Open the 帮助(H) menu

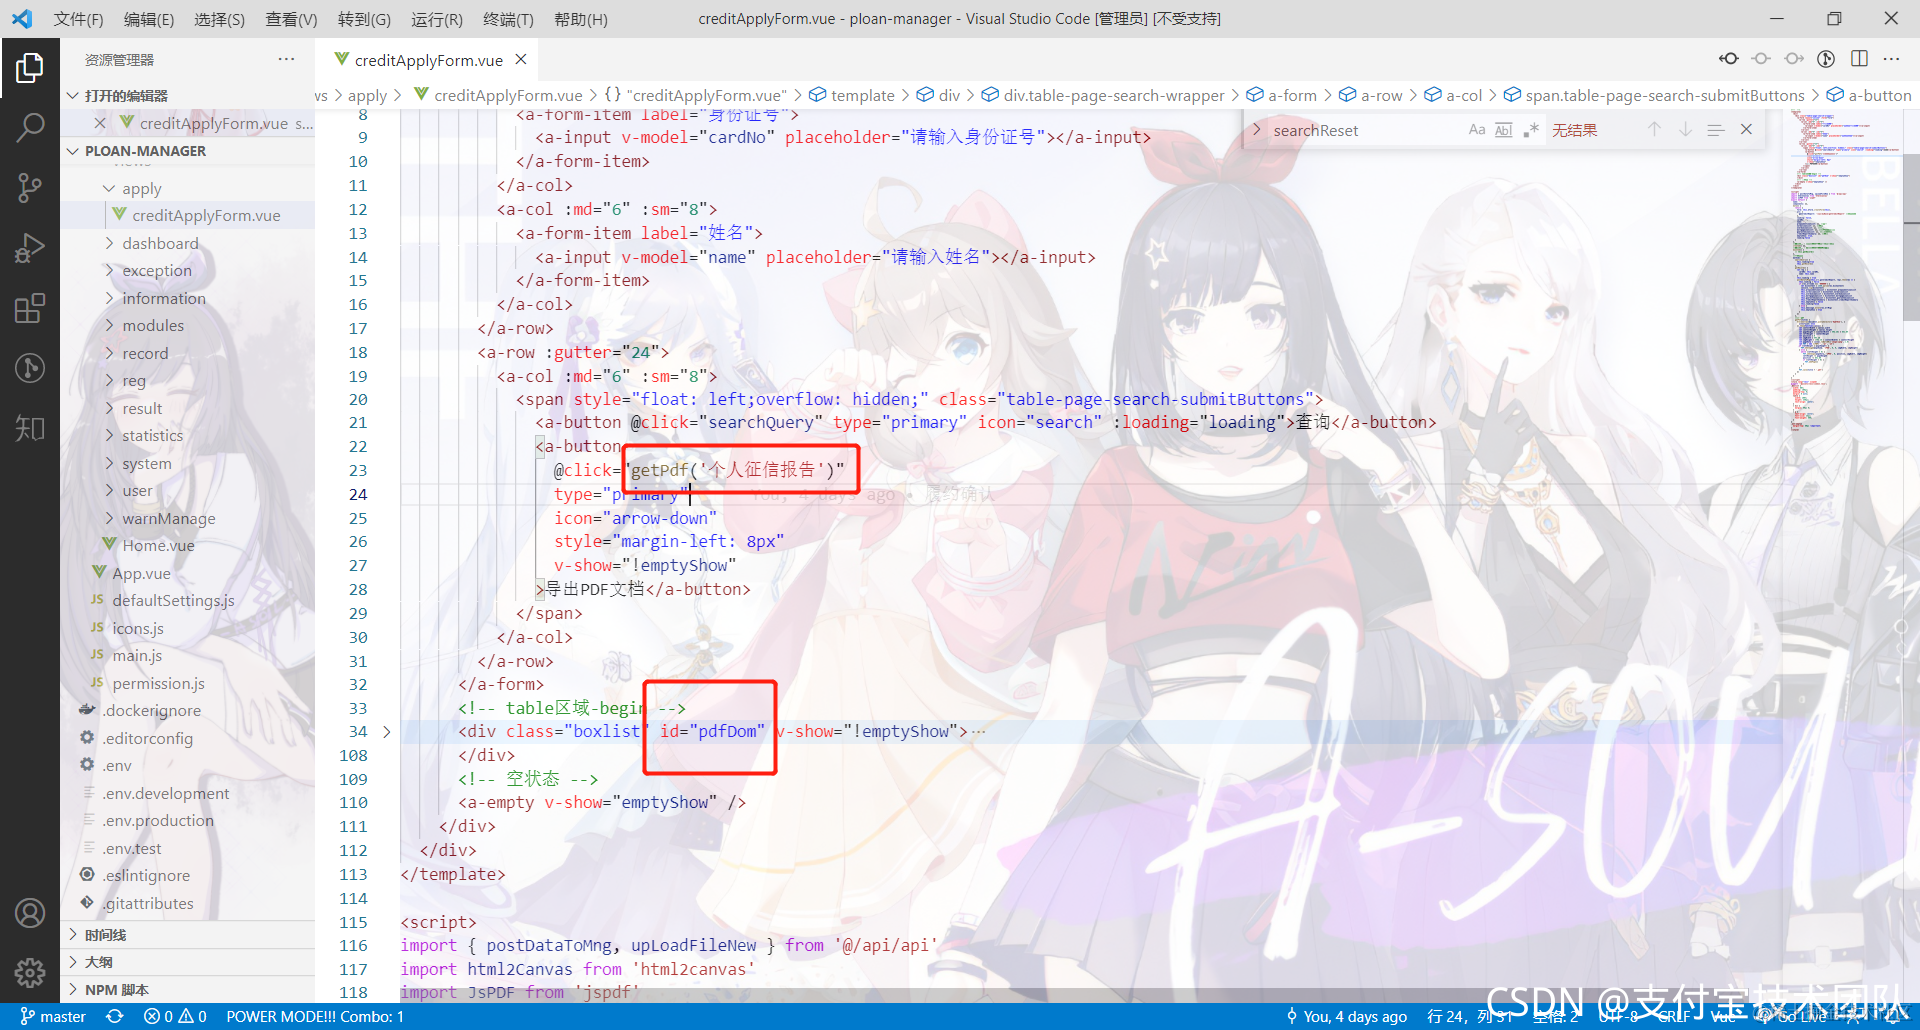[581, 19]
